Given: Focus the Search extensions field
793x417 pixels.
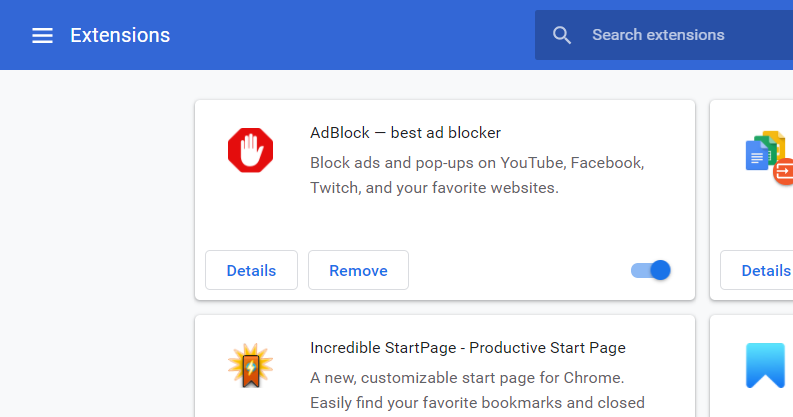Looking at the screenshot, I should [664, 35].
